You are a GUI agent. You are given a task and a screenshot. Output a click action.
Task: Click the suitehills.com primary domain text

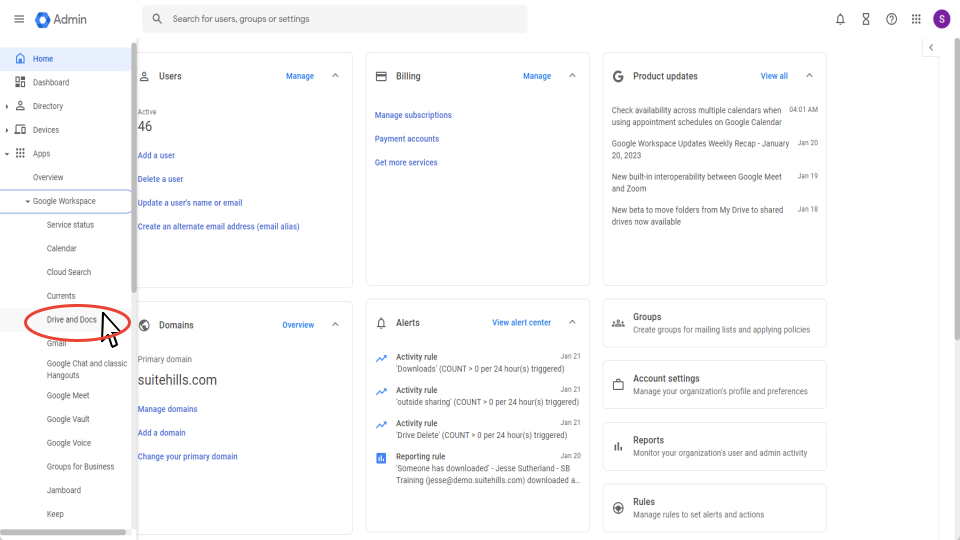coord(178,380)
